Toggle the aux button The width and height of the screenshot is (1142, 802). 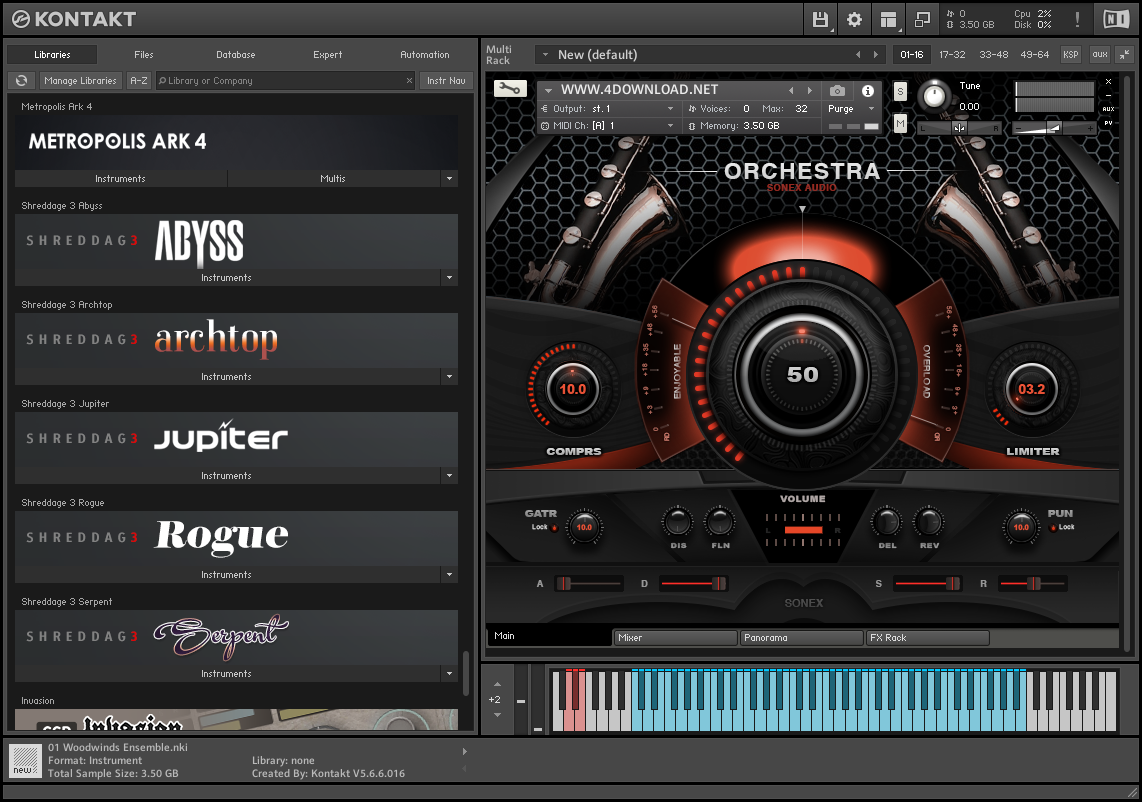pyautogui.click(x=1100, y=55)
